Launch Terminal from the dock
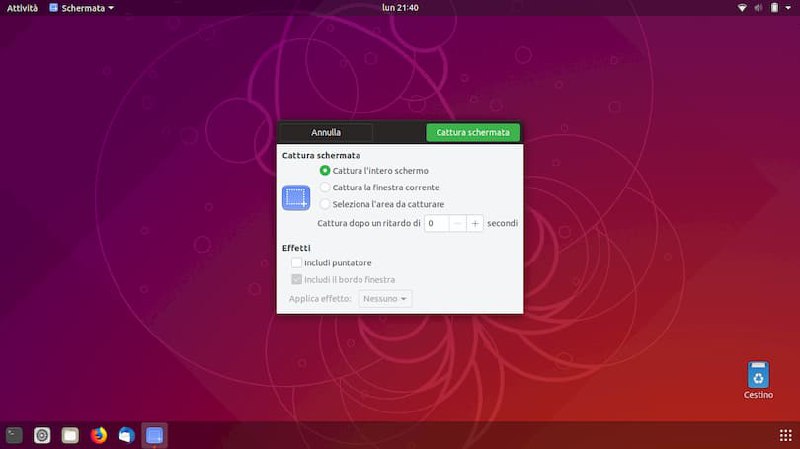The image size is (800, 449). tap(14, 435)
